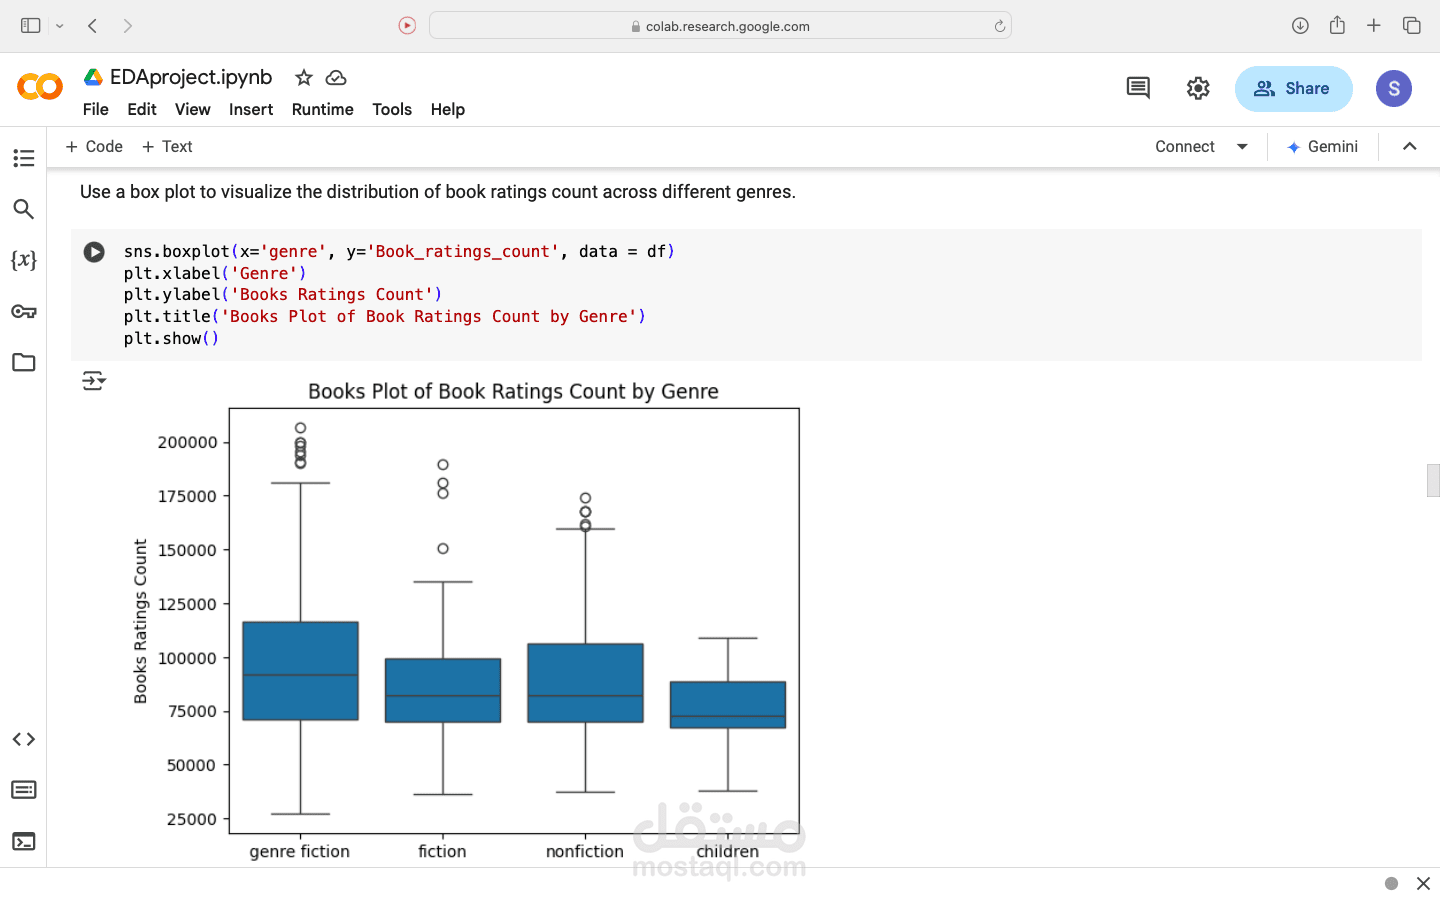Viewport: 1440px width, 900px height.
Task: Click the colab.research.google.com address bar
Action: 720,26
